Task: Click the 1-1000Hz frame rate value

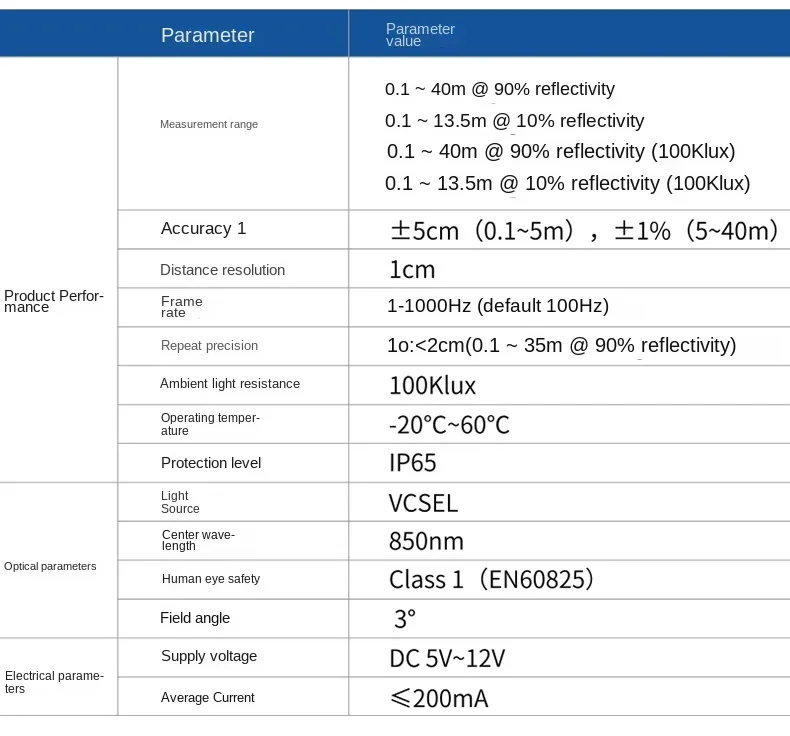Action: [x=498, y=306]
